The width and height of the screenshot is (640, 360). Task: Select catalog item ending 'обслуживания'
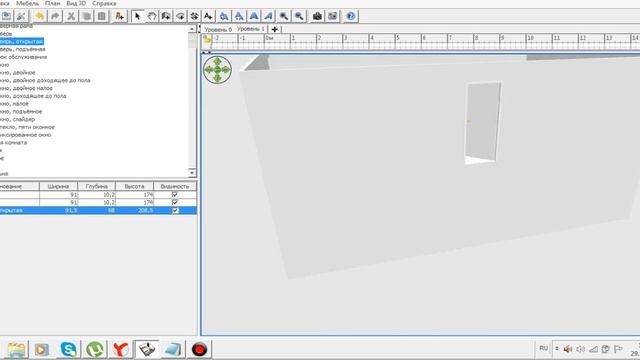(x=23, y=57)
